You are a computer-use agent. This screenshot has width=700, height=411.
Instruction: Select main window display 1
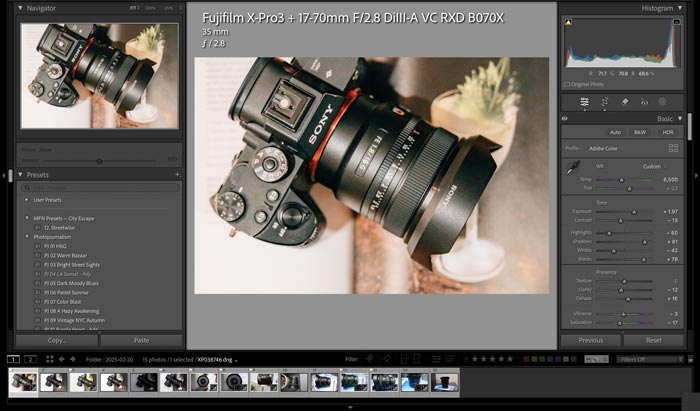coord(13,359)
